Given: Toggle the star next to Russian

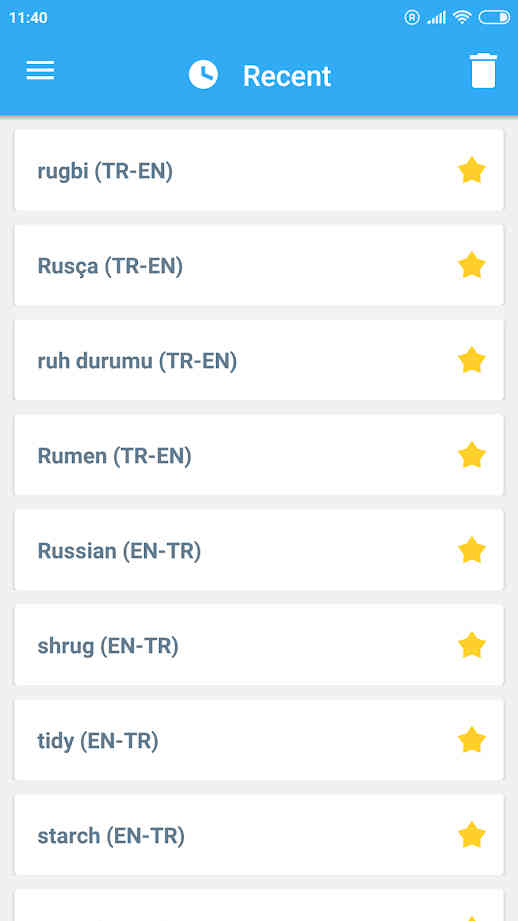Looking at the screenshot, I should pyautogui.click(x=472, y=551).
